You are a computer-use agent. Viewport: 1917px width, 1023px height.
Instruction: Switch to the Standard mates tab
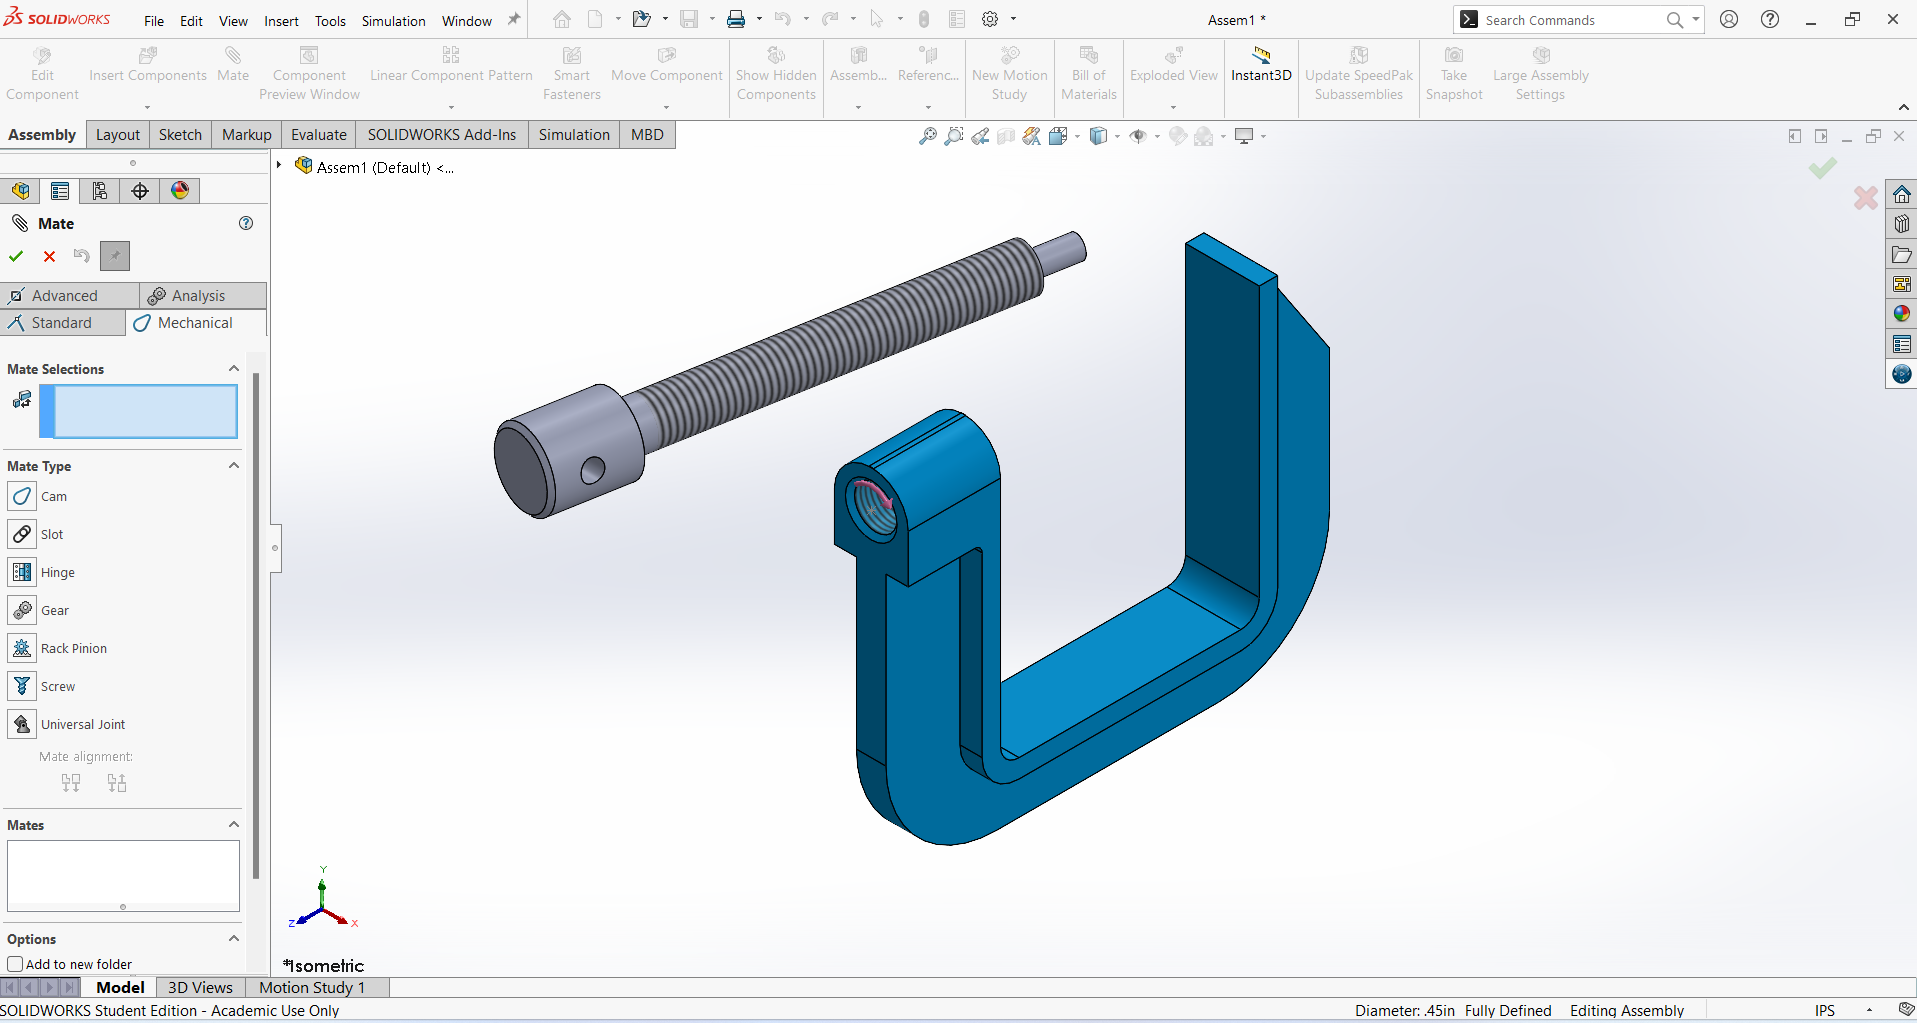pos(63,322)
